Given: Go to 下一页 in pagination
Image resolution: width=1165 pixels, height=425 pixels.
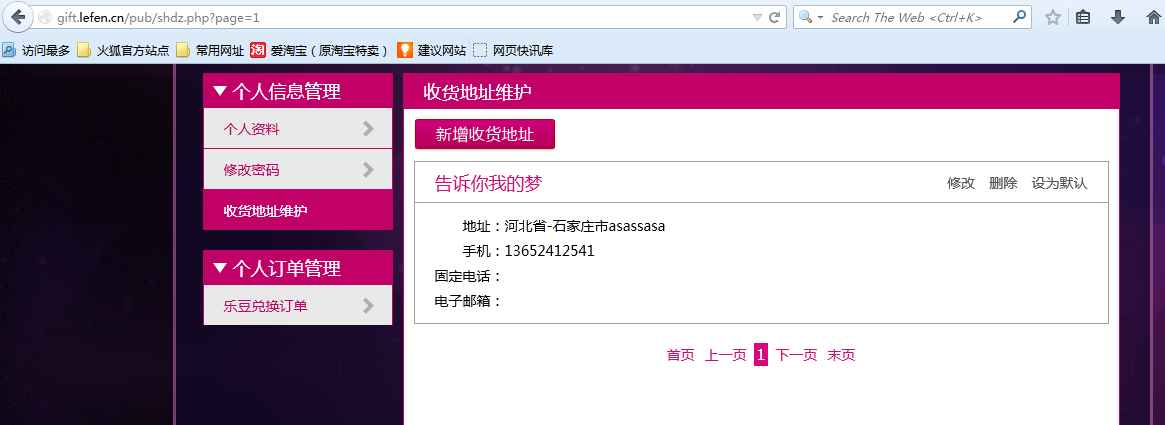Looking at the screenshot, I should (x=796, y=355).
